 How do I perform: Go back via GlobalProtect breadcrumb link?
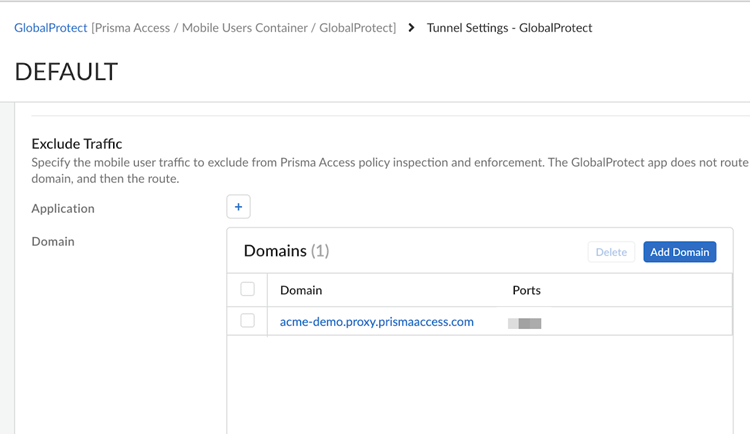(51, 28)
